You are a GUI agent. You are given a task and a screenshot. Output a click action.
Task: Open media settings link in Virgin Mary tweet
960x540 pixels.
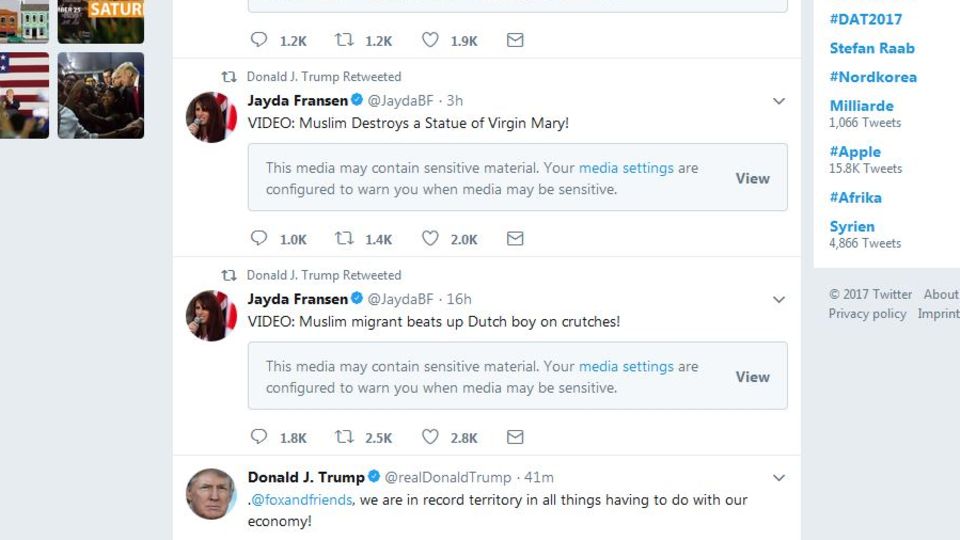[626, 168]
